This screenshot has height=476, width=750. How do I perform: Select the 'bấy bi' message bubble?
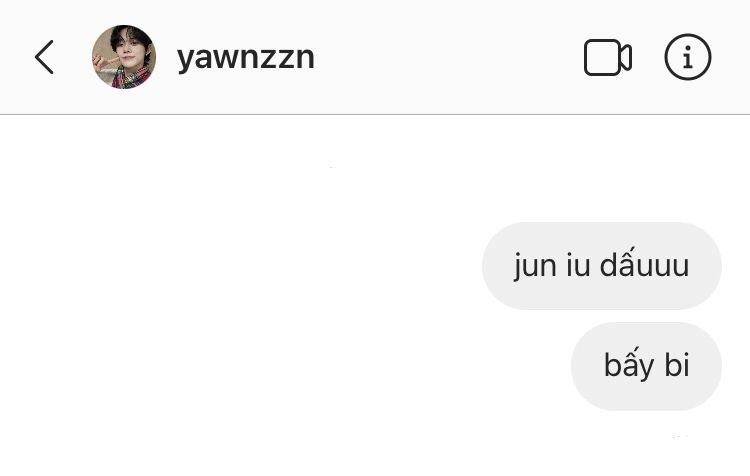[x=646, y=366]
